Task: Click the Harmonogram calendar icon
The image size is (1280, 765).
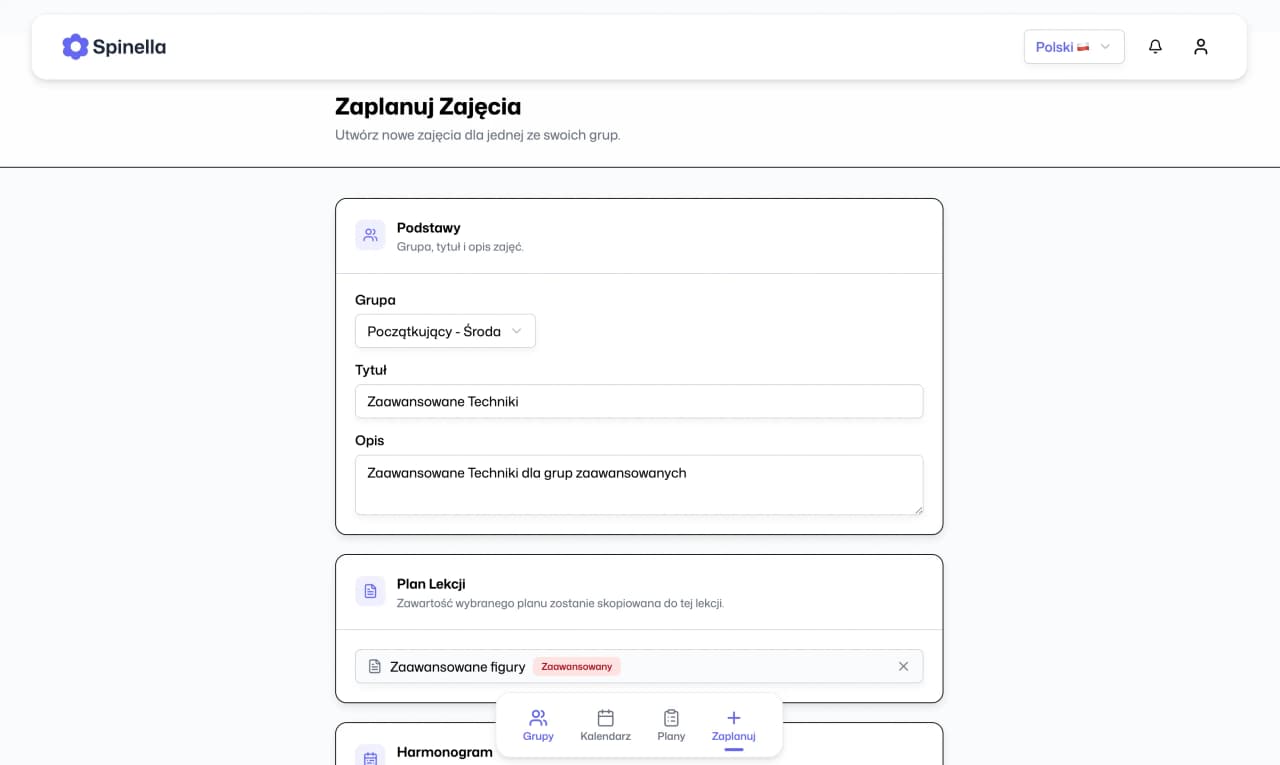Action: tap(370, 757)
